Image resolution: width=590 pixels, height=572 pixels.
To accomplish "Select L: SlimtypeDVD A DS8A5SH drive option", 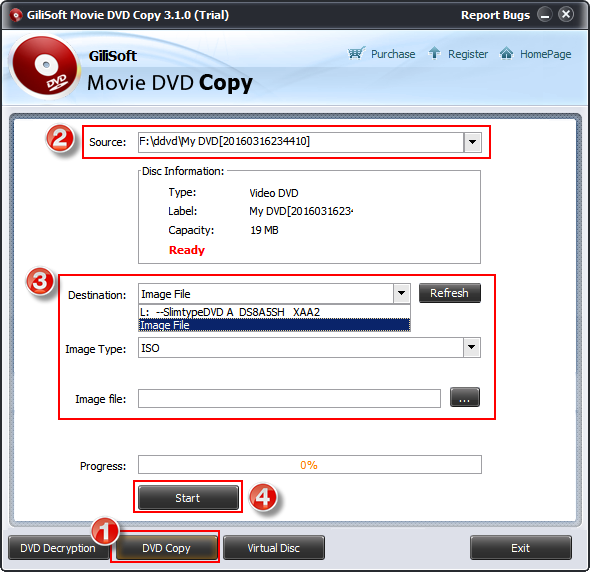I will click(274, 312).
